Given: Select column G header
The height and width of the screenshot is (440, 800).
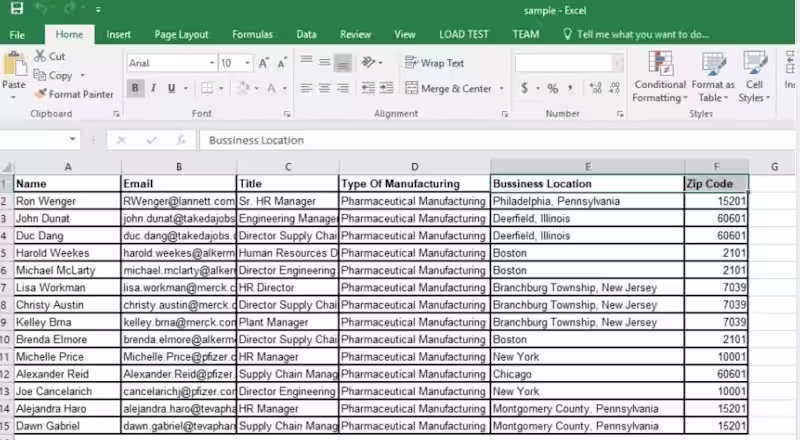Looking at the screenshot, I should click(774, 166).
